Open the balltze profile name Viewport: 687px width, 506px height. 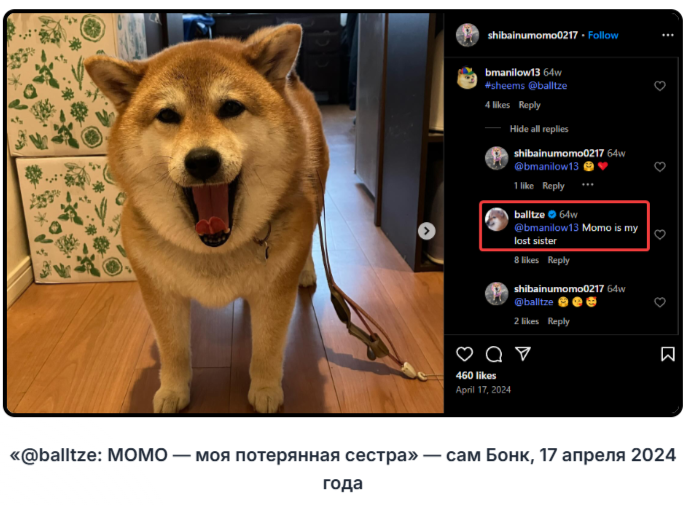(x=529, y=214)
